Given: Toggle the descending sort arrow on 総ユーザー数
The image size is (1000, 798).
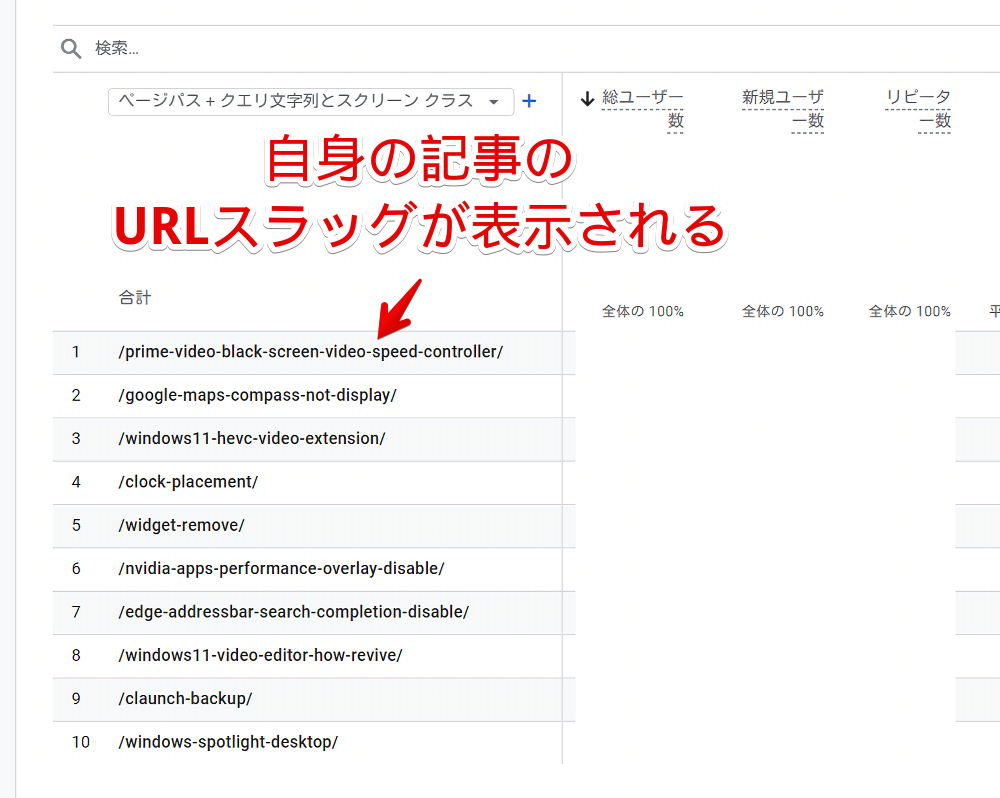Looking at the screenshot, I should [587, 98].
